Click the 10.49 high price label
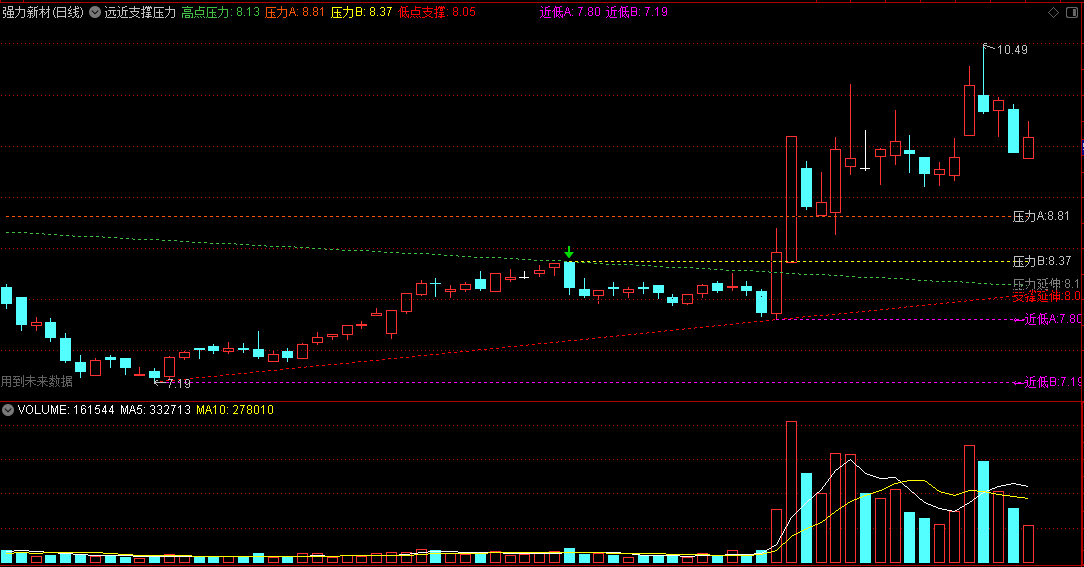The width and height of the screenshot is (1084, 567). point(1012,50)
